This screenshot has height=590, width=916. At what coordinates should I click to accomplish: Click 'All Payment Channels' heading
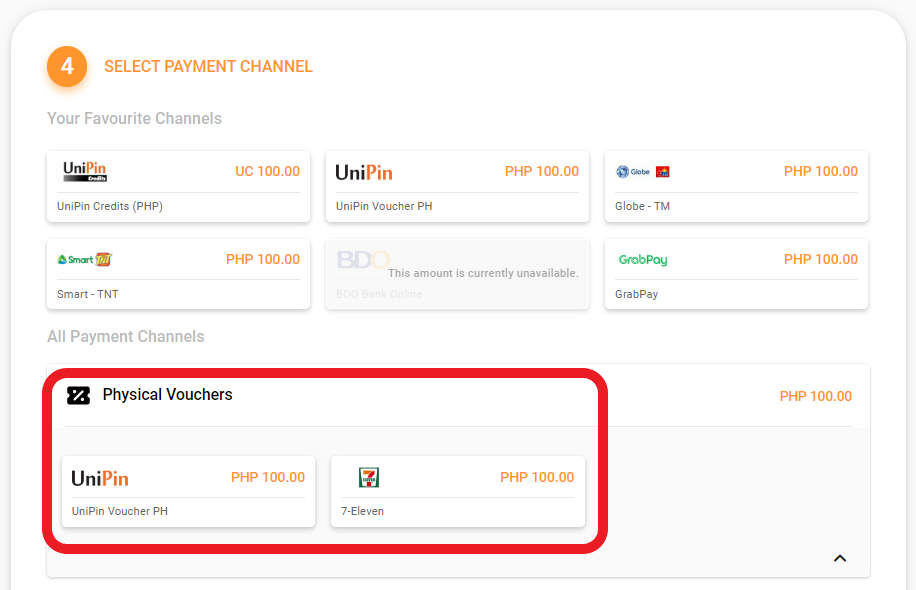(126, 336)
